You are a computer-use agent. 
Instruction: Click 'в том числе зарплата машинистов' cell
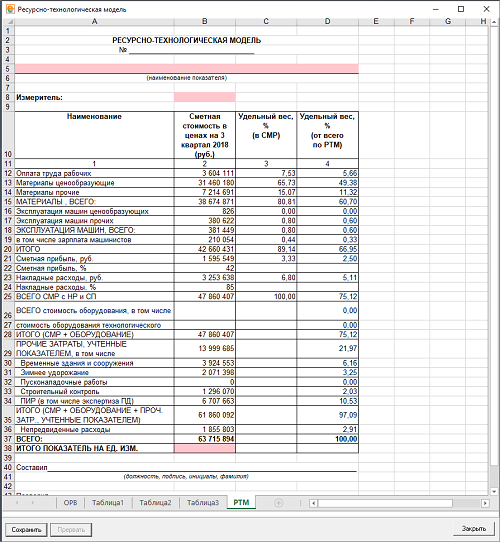94,240
